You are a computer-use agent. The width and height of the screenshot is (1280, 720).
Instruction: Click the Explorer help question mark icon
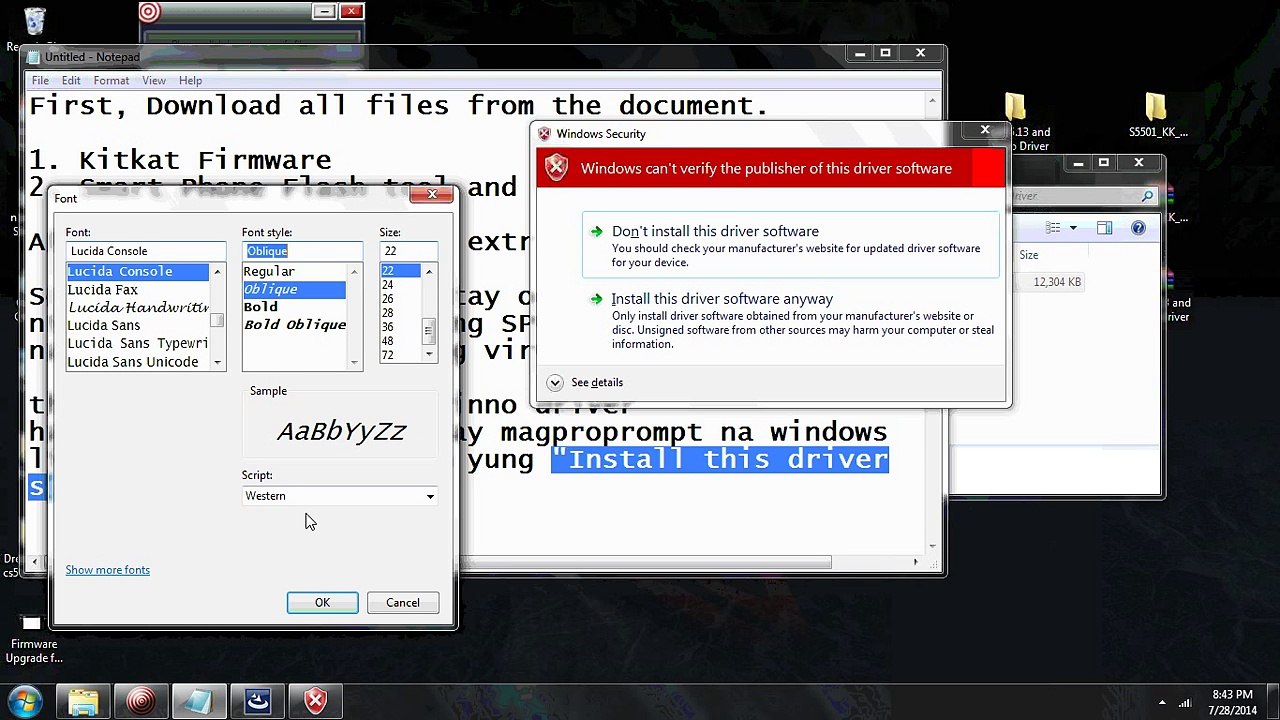coord(1138,229)
